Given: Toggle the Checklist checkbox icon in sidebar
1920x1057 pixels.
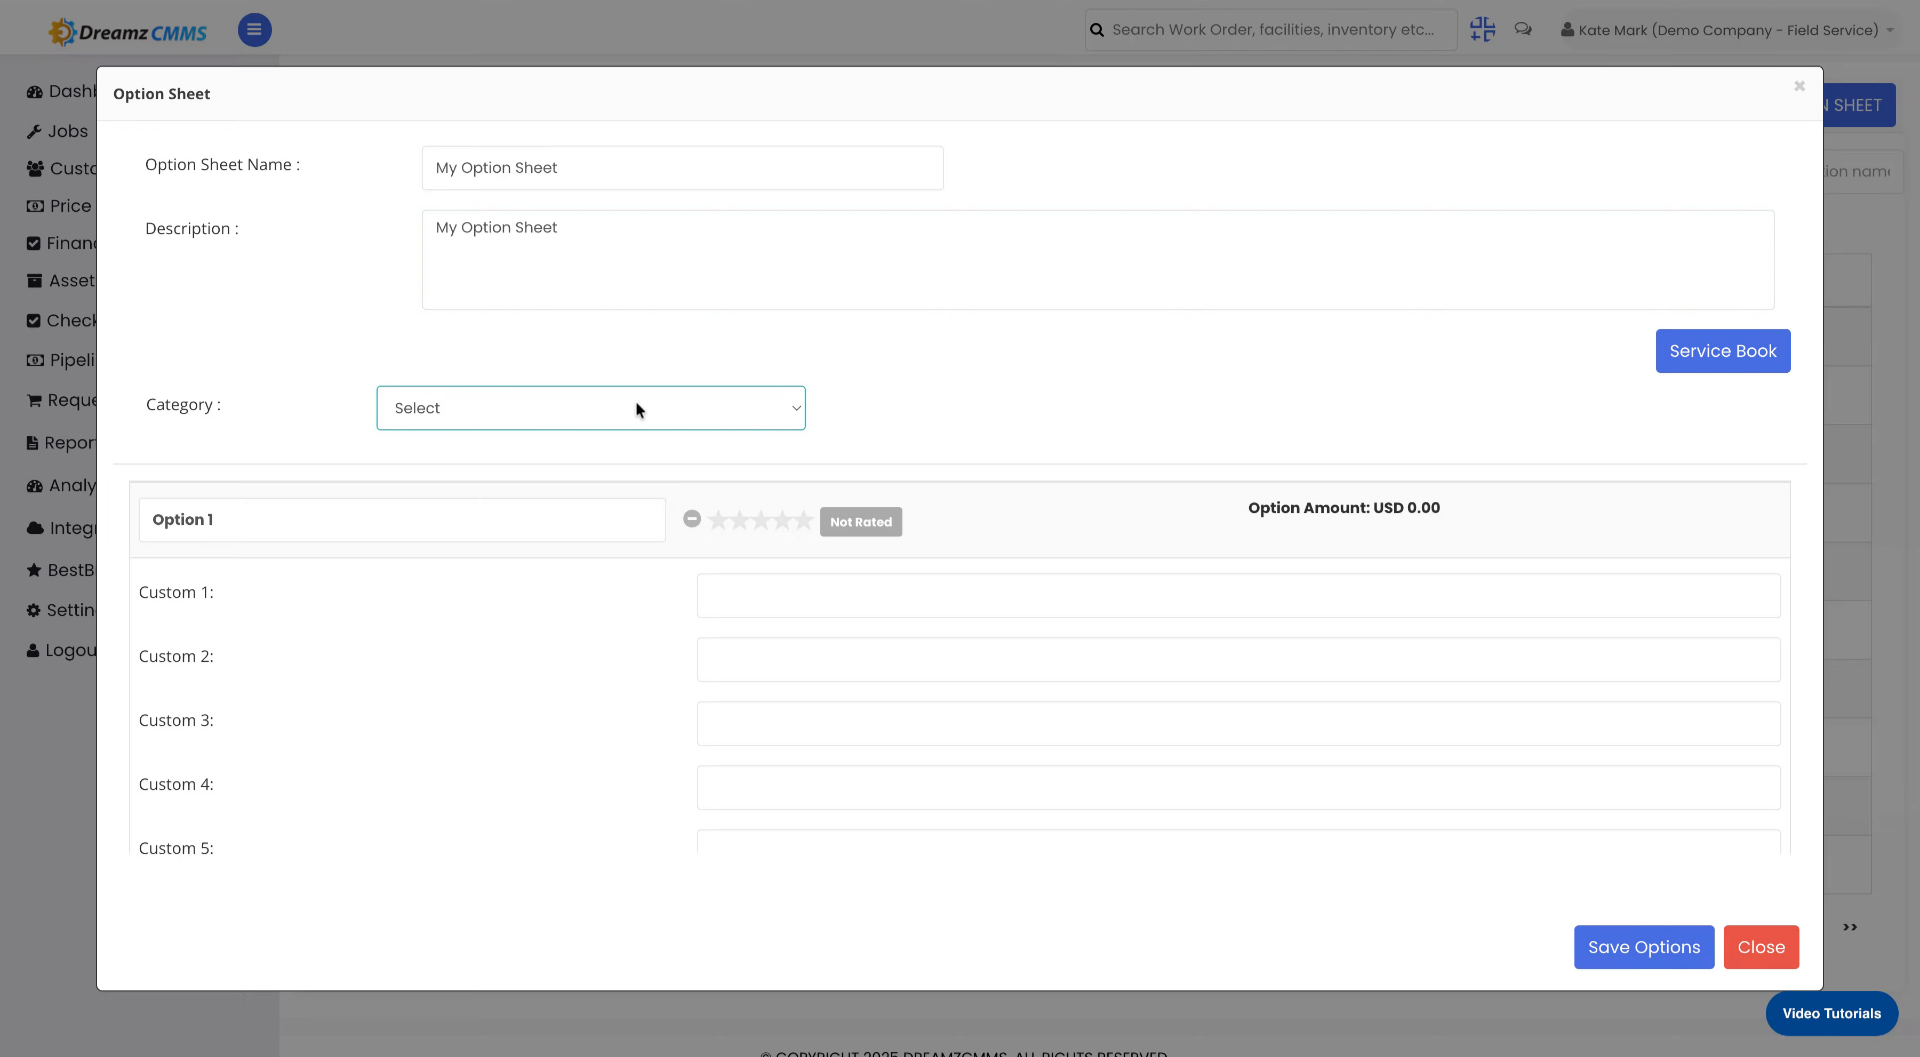Looking at the screenshot, I should (34, 320).
